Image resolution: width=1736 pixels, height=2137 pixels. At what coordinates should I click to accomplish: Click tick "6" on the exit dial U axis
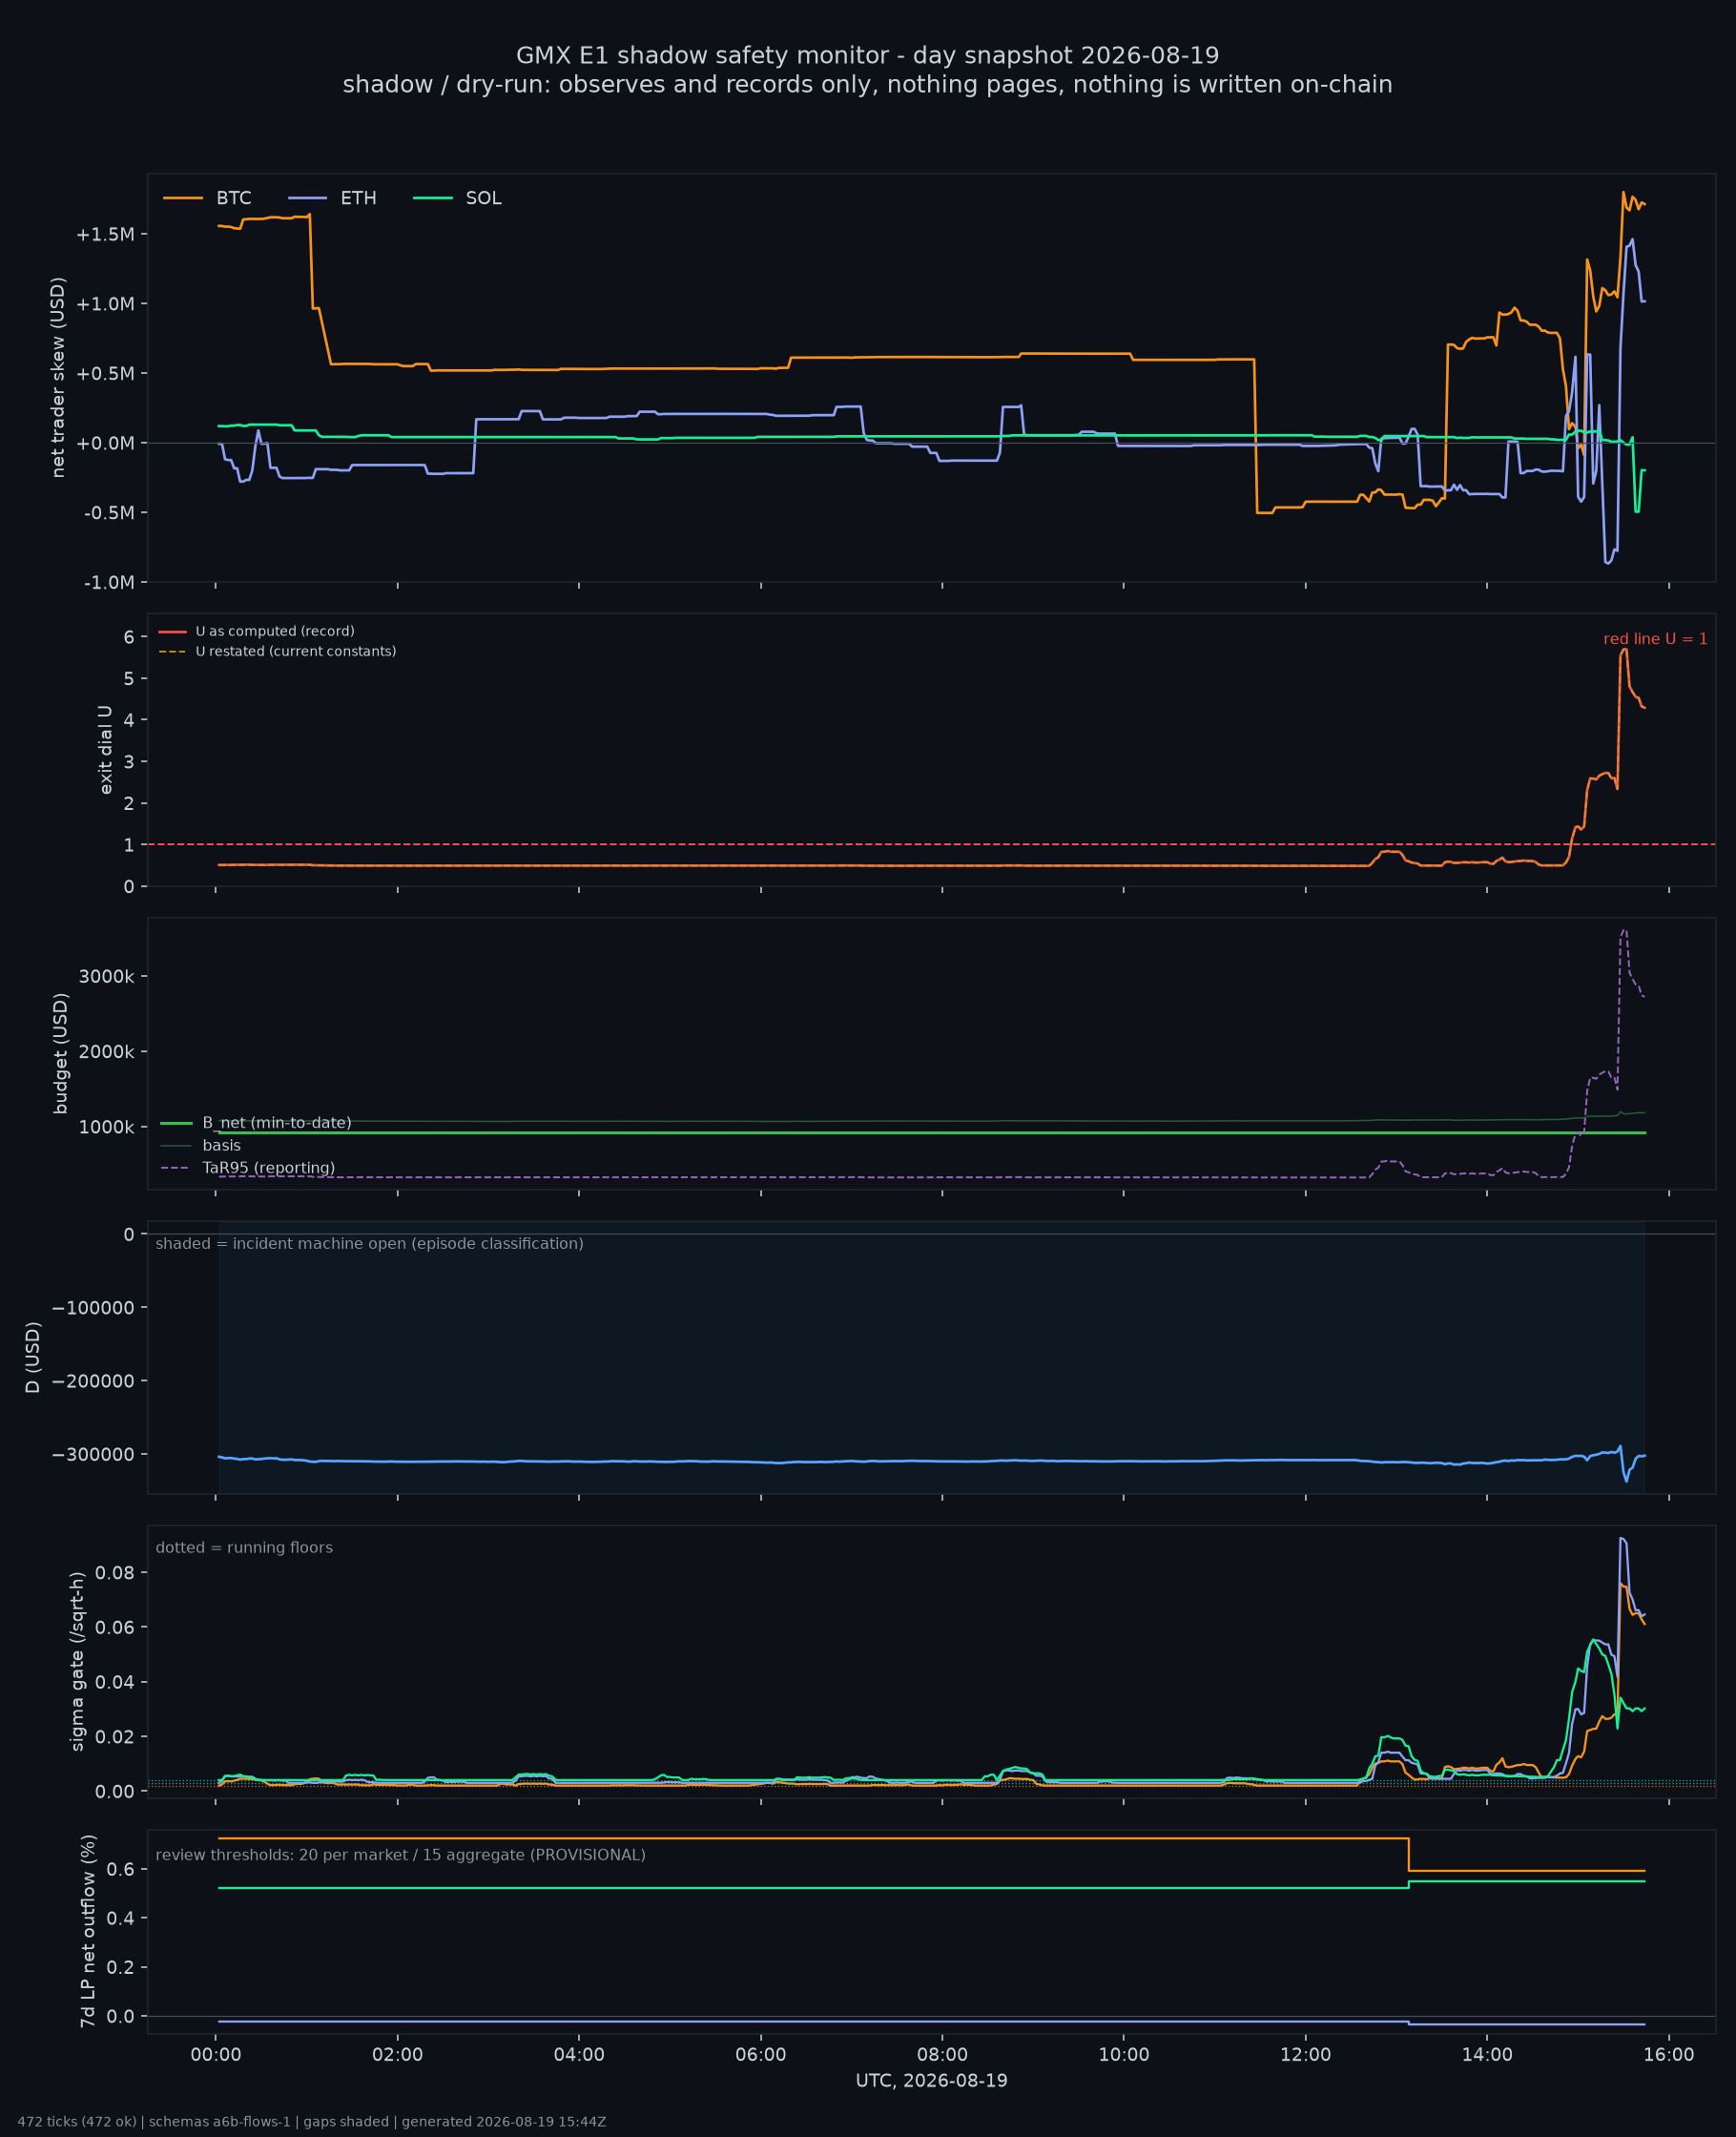pos(129,637)
